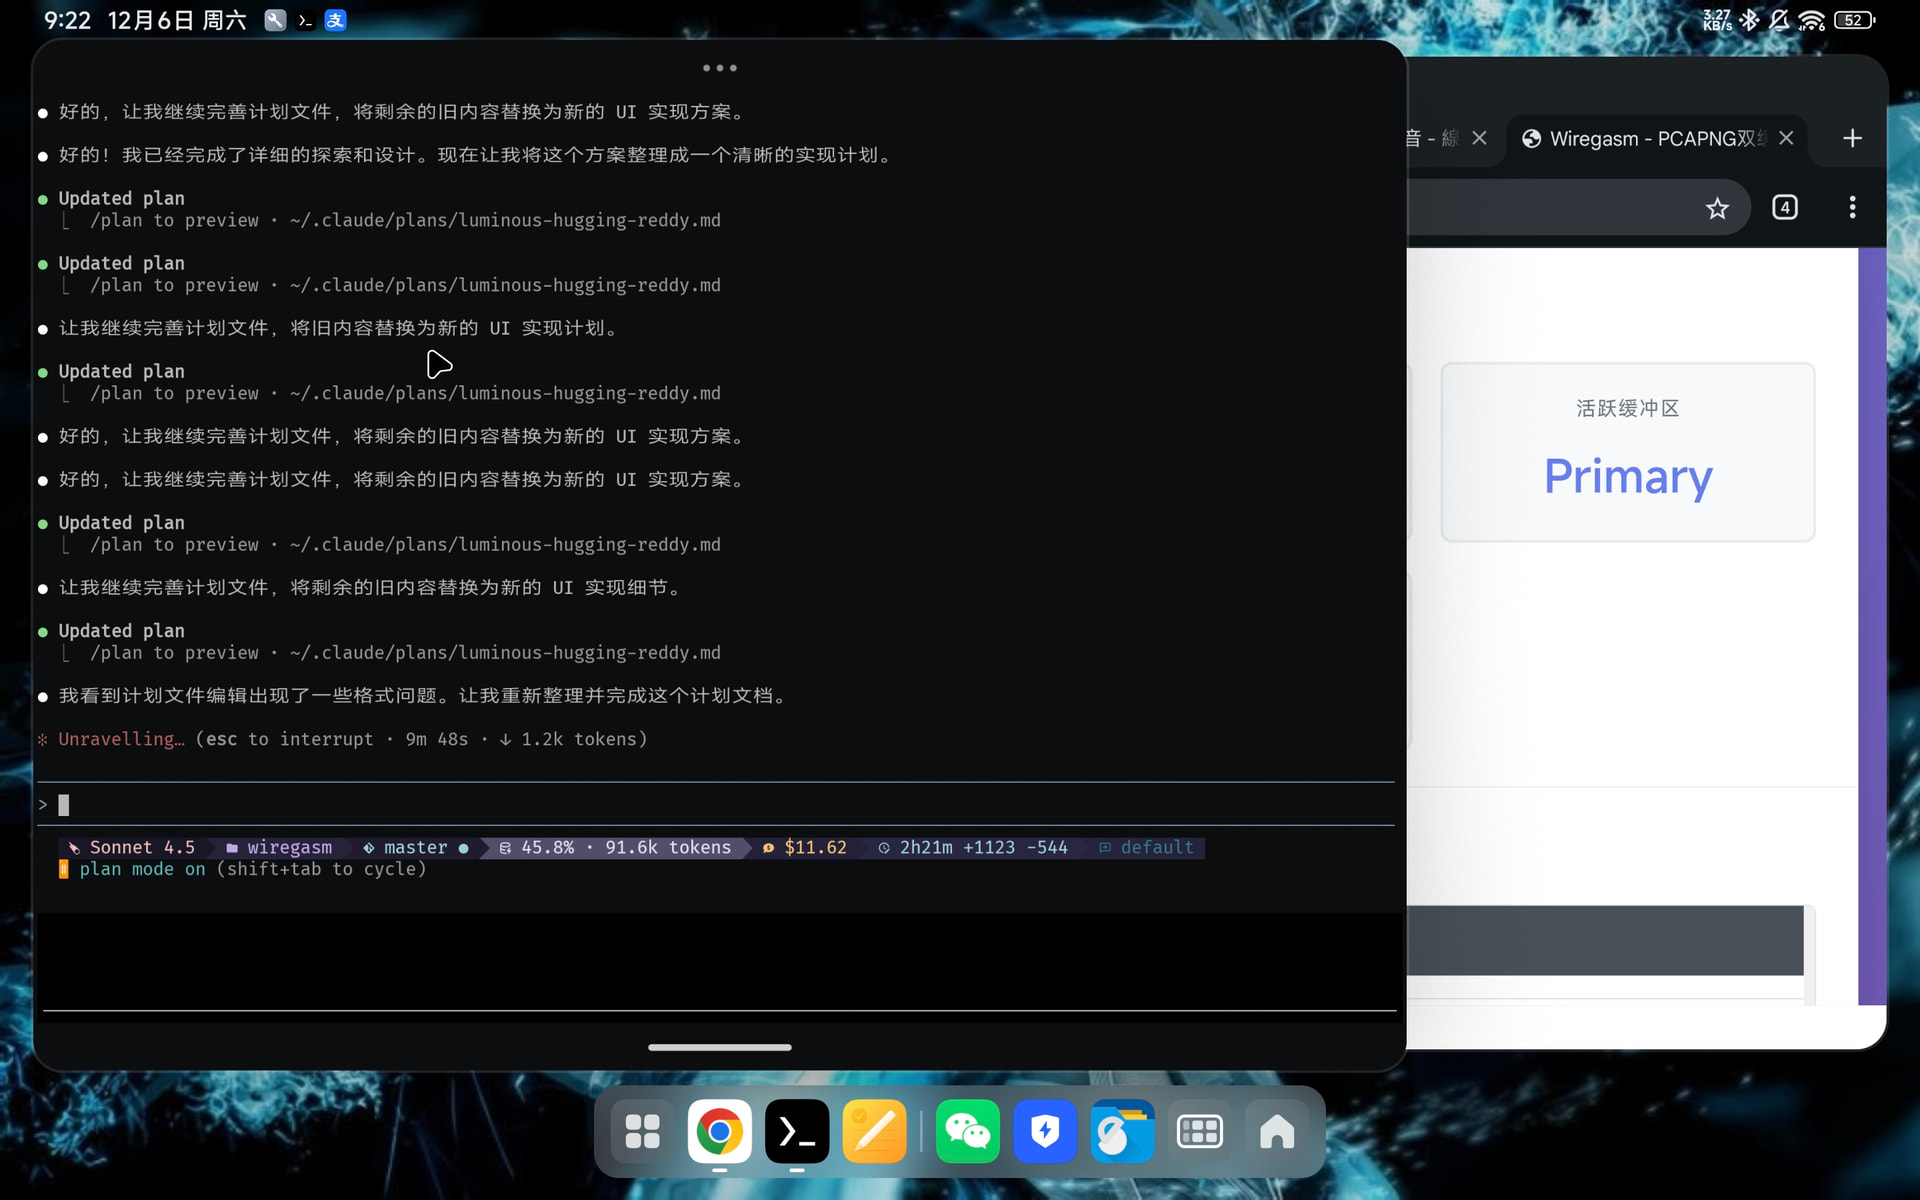Select the Primary active buffer card
1920x1200 pixels.
(x=1627, y=452)
